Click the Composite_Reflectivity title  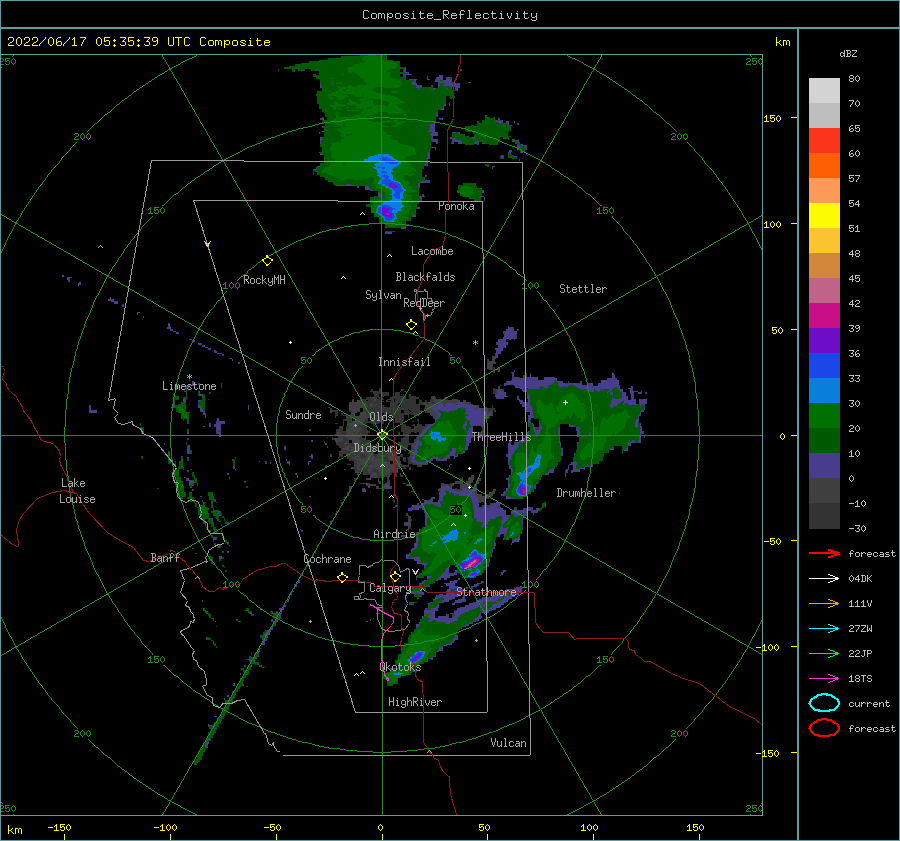point(450,15)
